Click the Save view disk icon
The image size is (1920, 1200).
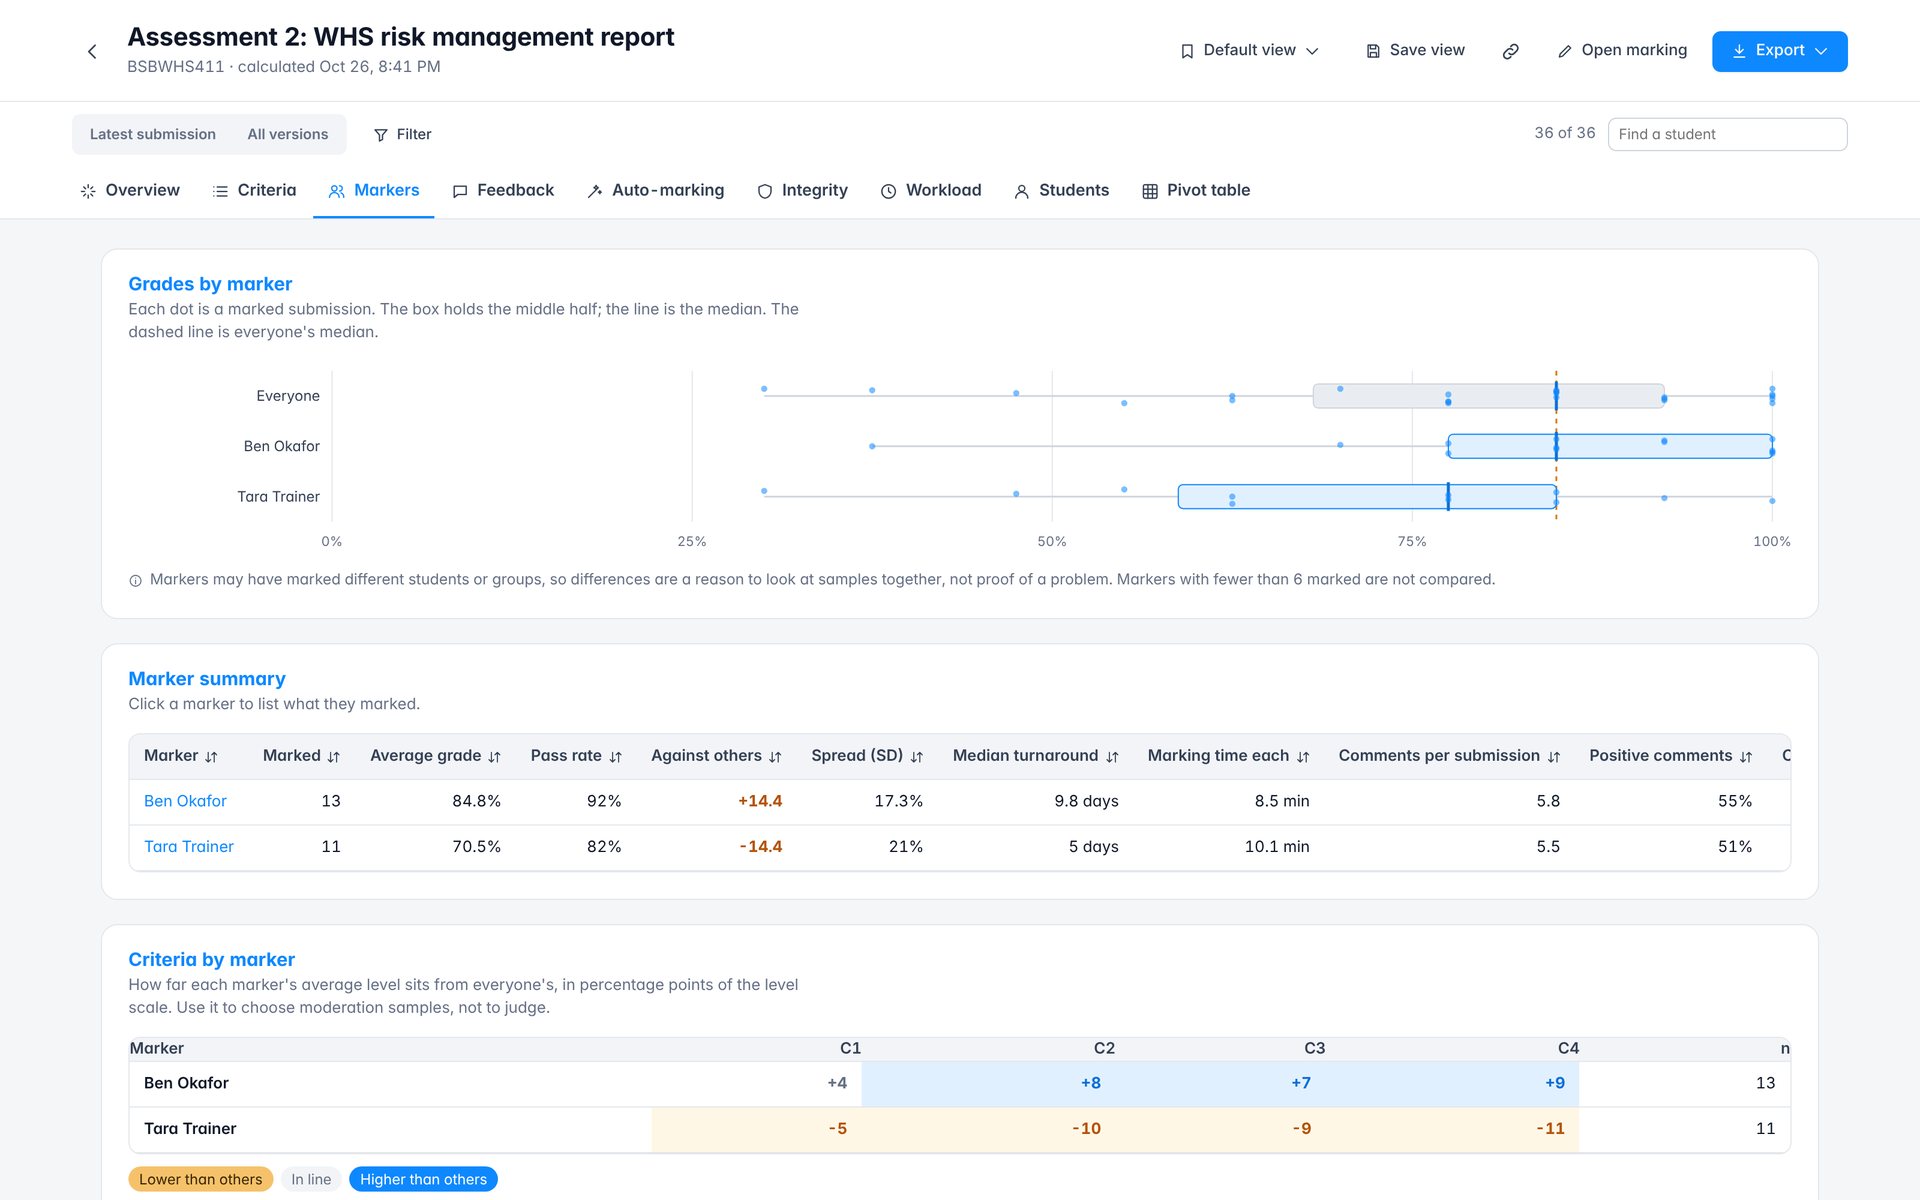pos(1373,51)
